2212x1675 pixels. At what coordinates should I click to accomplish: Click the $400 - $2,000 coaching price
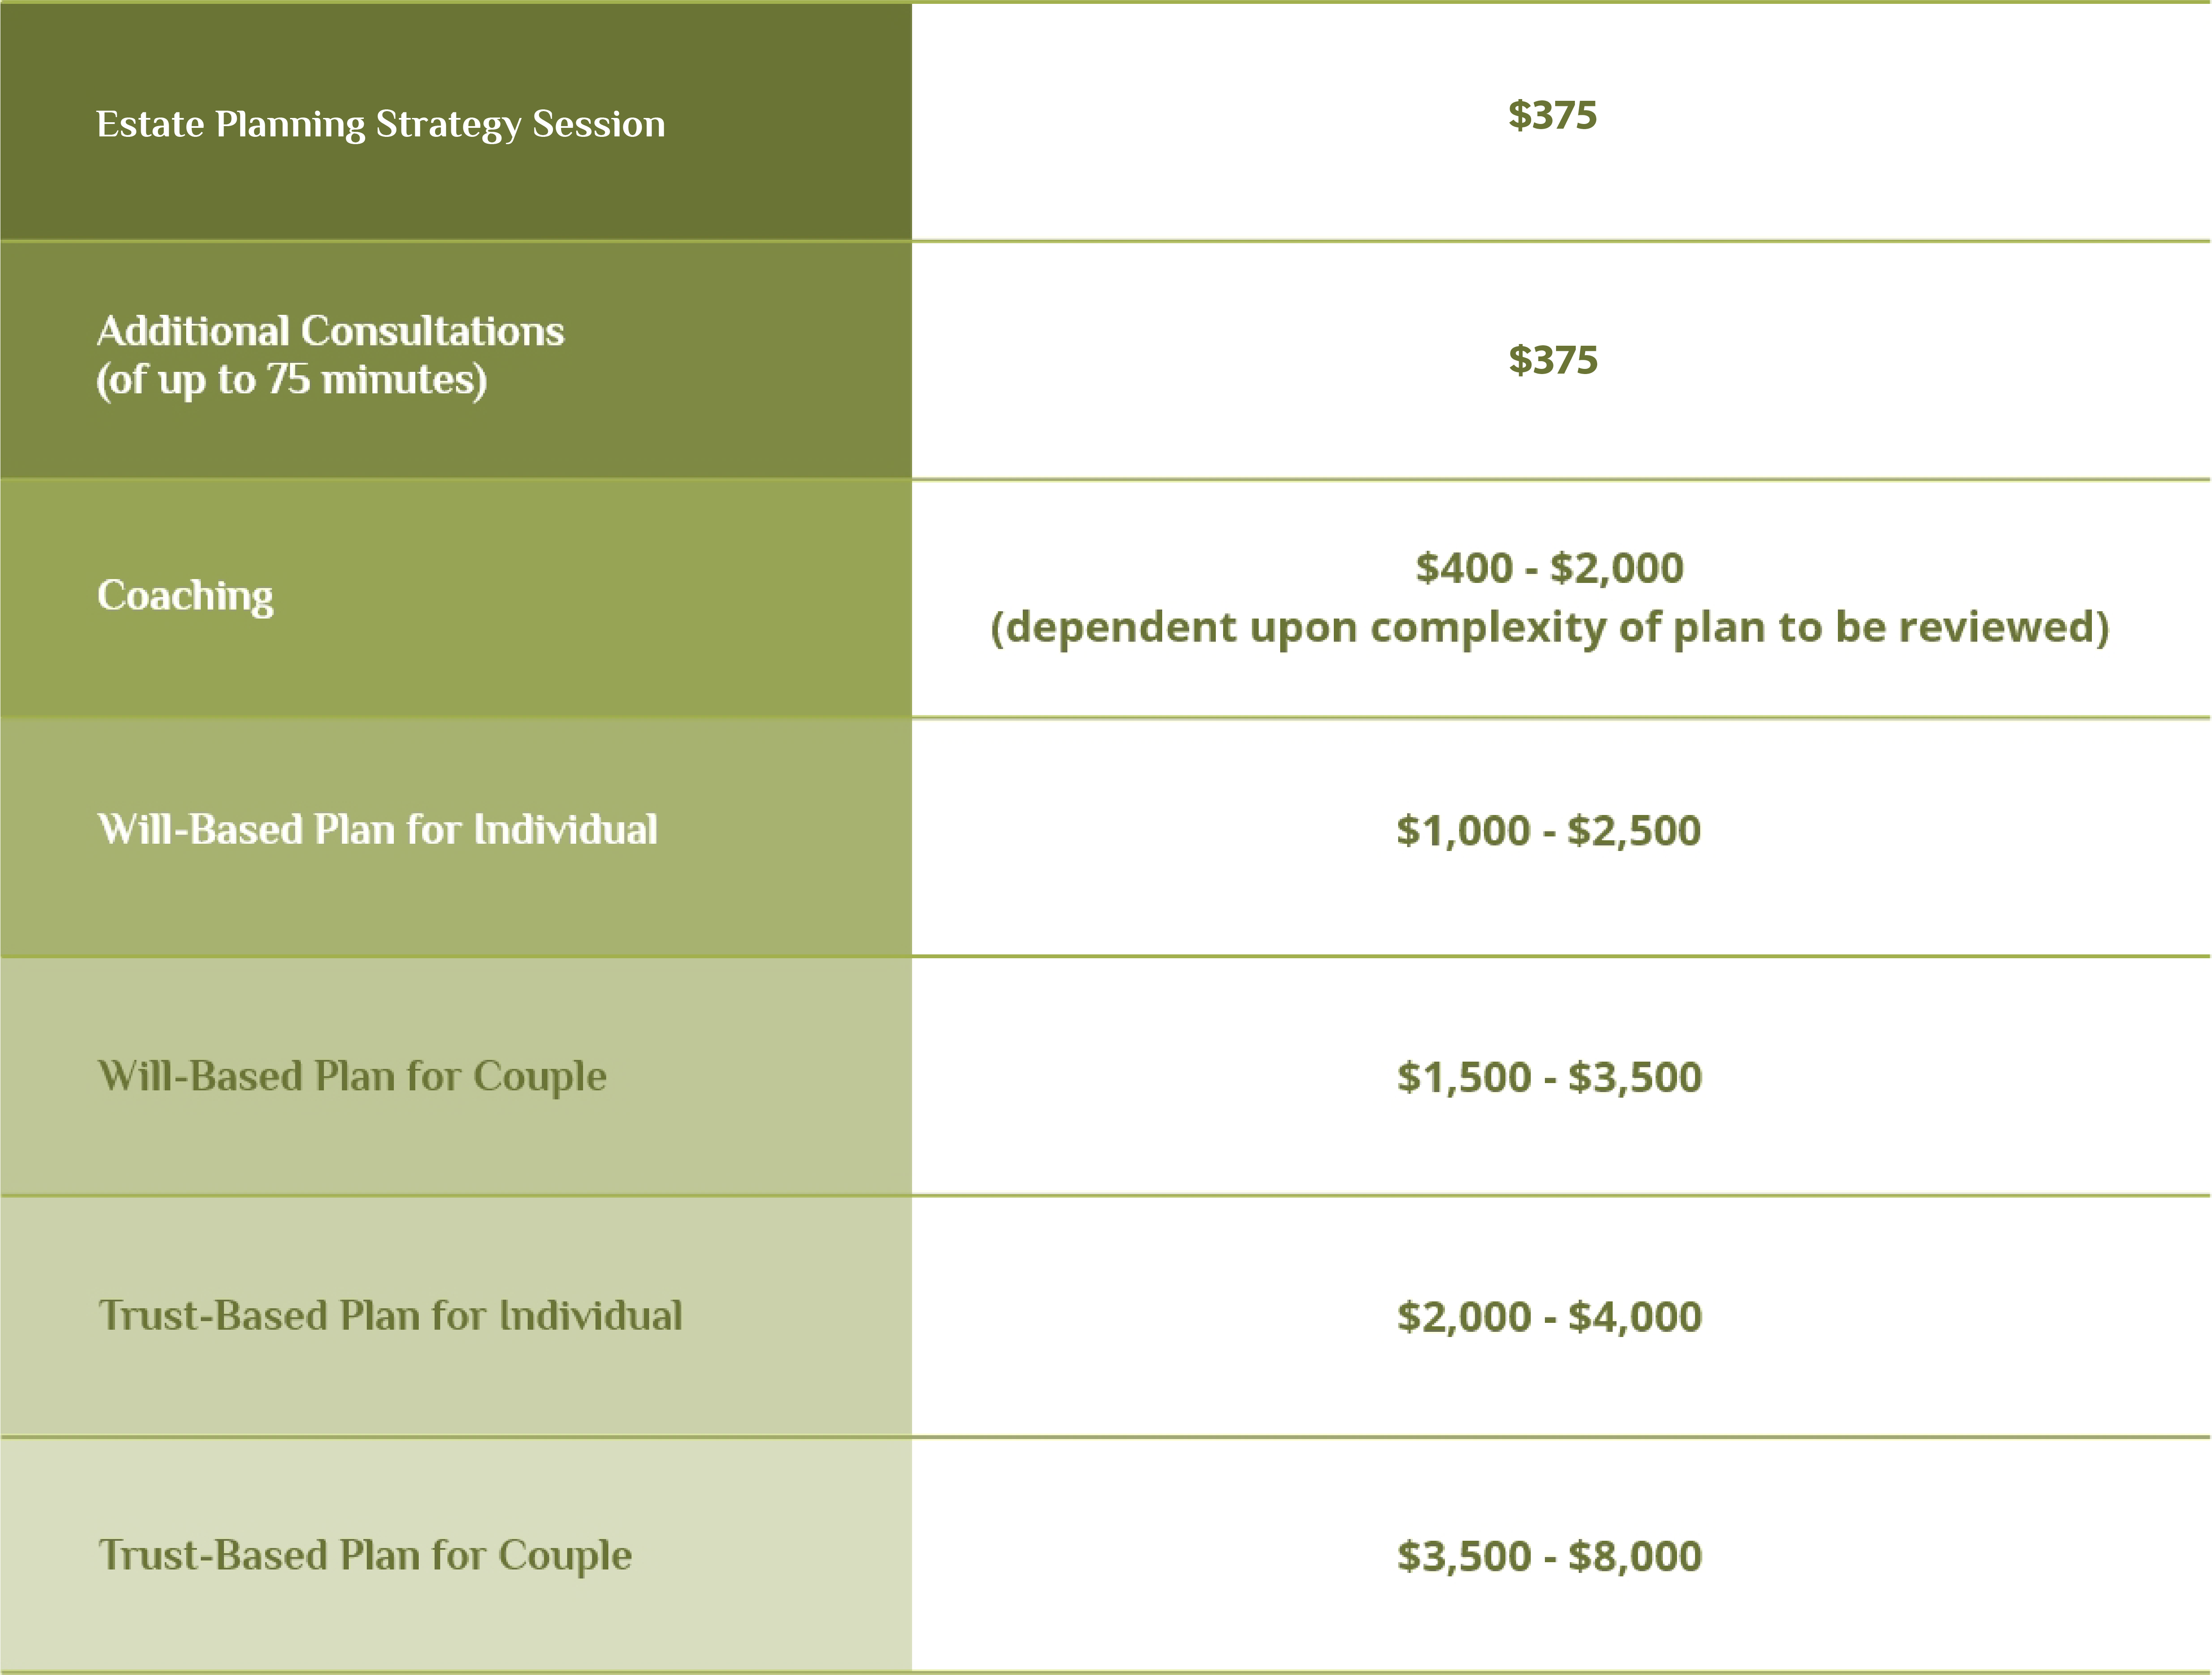pos(1550,568)
